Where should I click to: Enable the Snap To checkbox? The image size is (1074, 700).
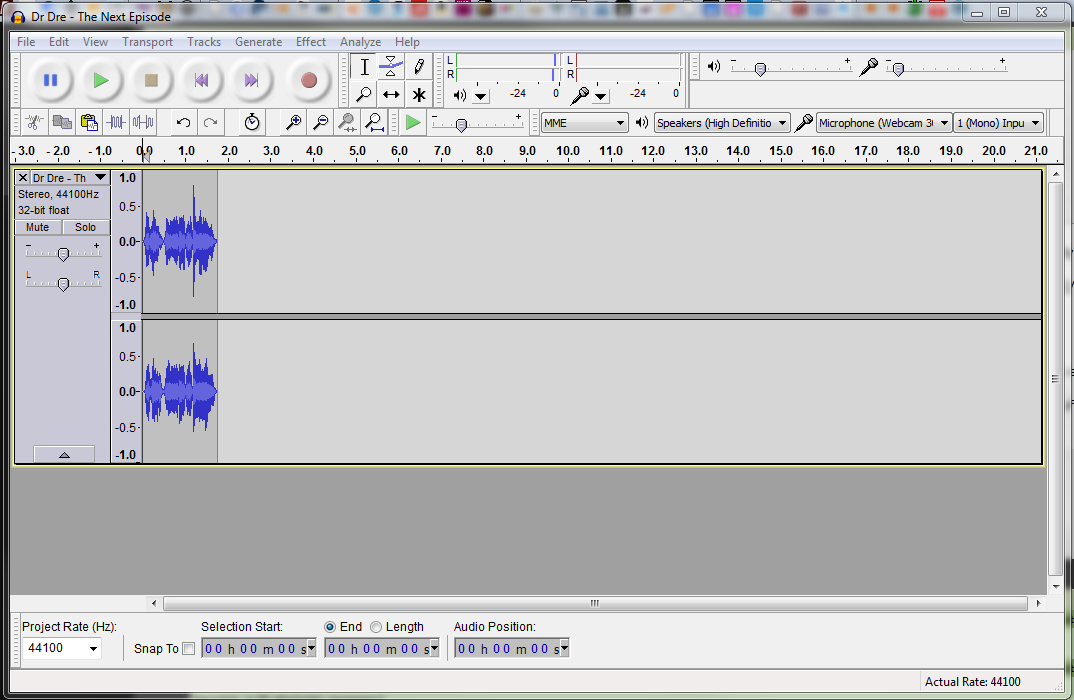(189, 649)
